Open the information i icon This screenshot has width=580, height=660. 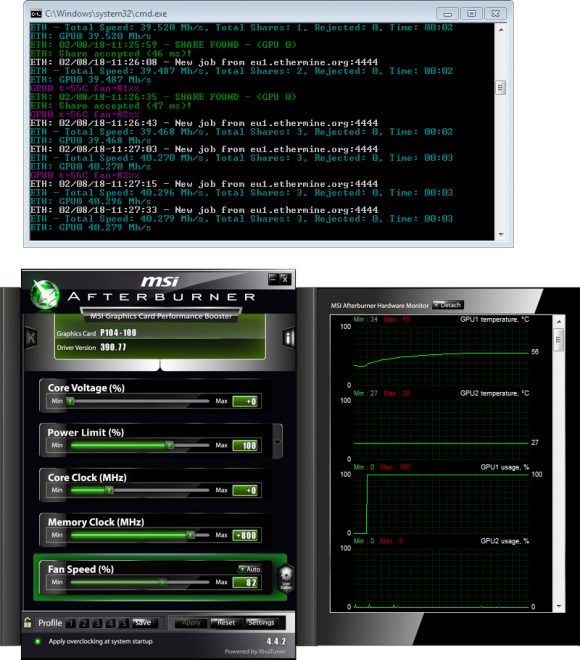289,338
